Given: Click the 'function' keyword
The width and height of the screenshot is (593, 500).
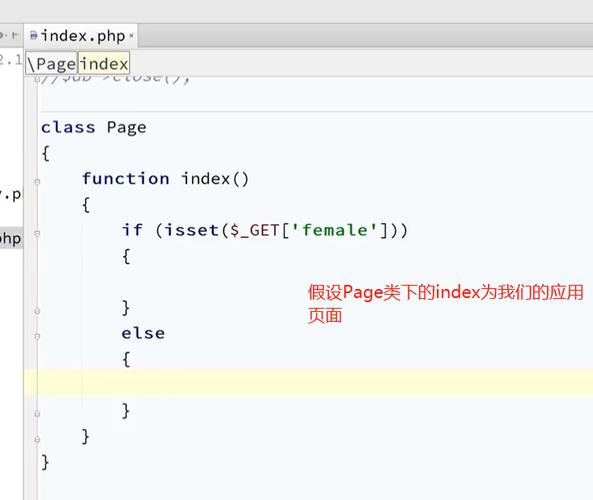Looking at the screenshot, I should (x=126, y=178).
